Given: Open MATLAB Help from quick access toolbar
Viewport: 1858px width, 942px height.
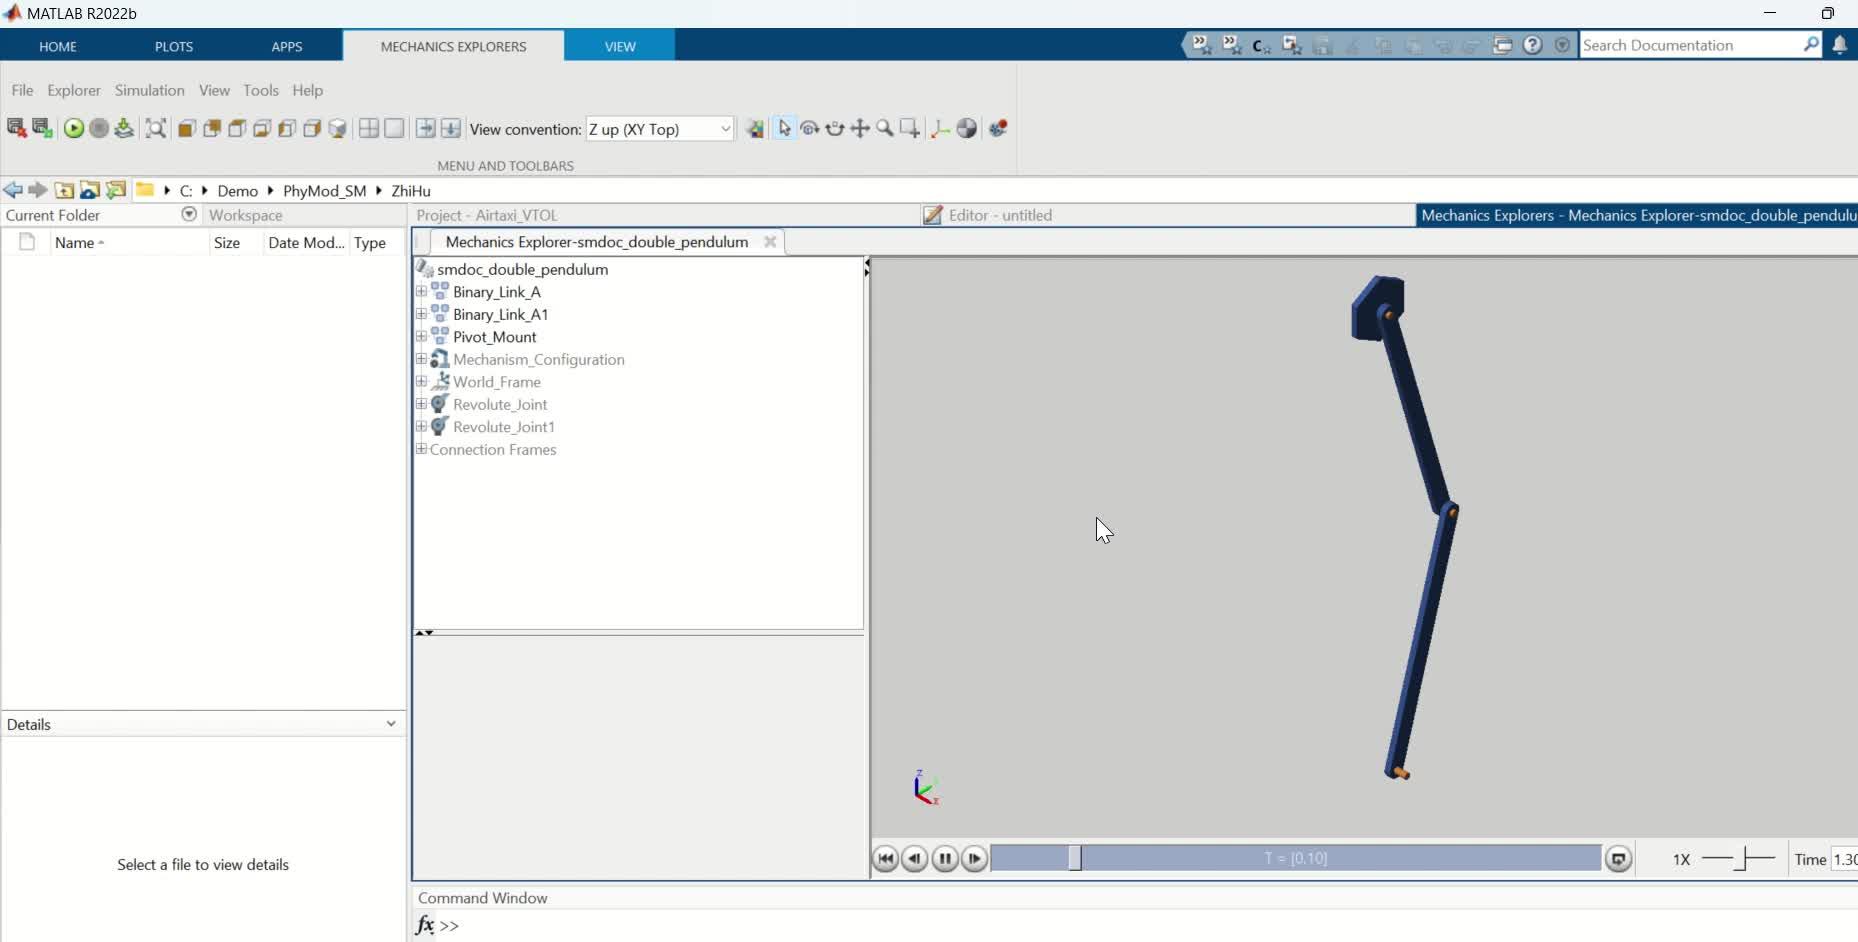Looking at the screenshot, I should (1533, 45).
